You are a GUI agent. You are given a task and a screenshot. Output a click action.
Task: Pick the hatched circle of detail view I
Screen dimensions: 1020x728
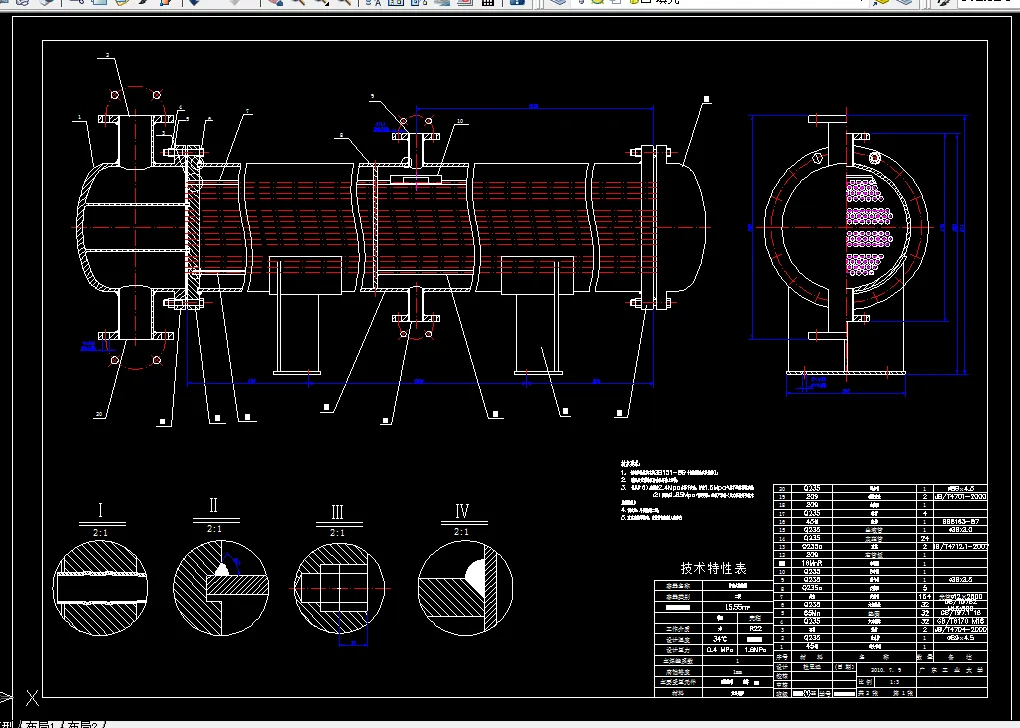(100, 588)
